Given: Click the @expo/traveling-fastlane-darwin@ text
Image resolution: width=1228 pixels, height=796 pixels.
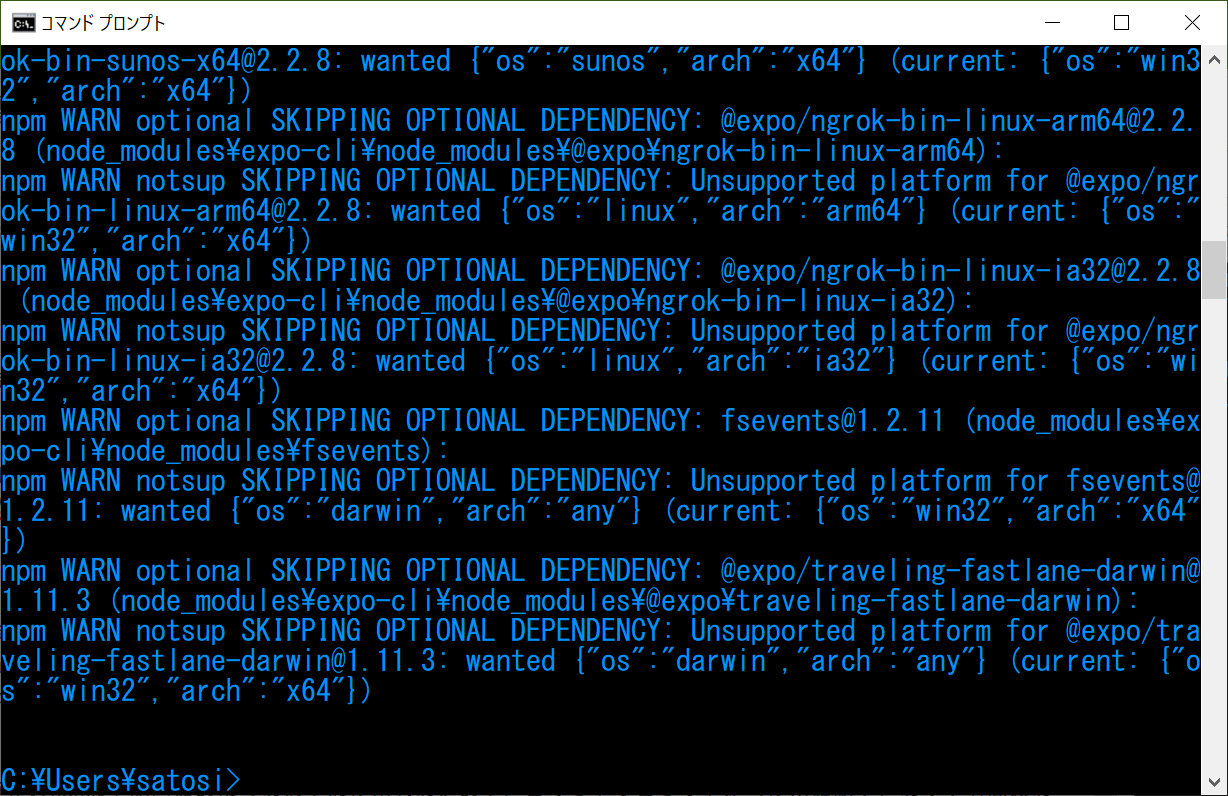Looking at the screenshot, I should coord(960,571).
